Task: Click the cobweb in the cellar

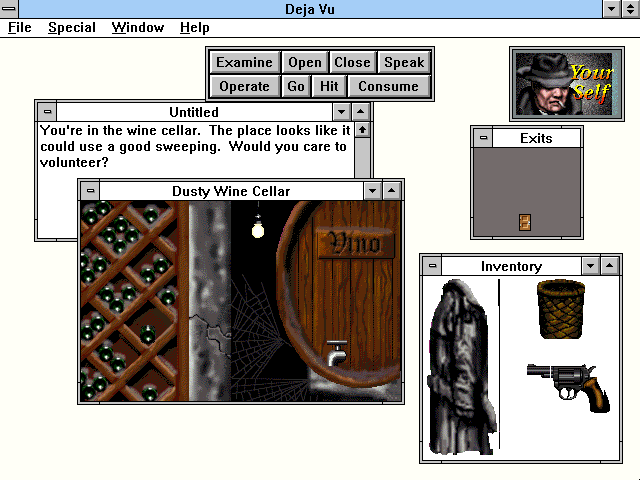Action: 261,339
